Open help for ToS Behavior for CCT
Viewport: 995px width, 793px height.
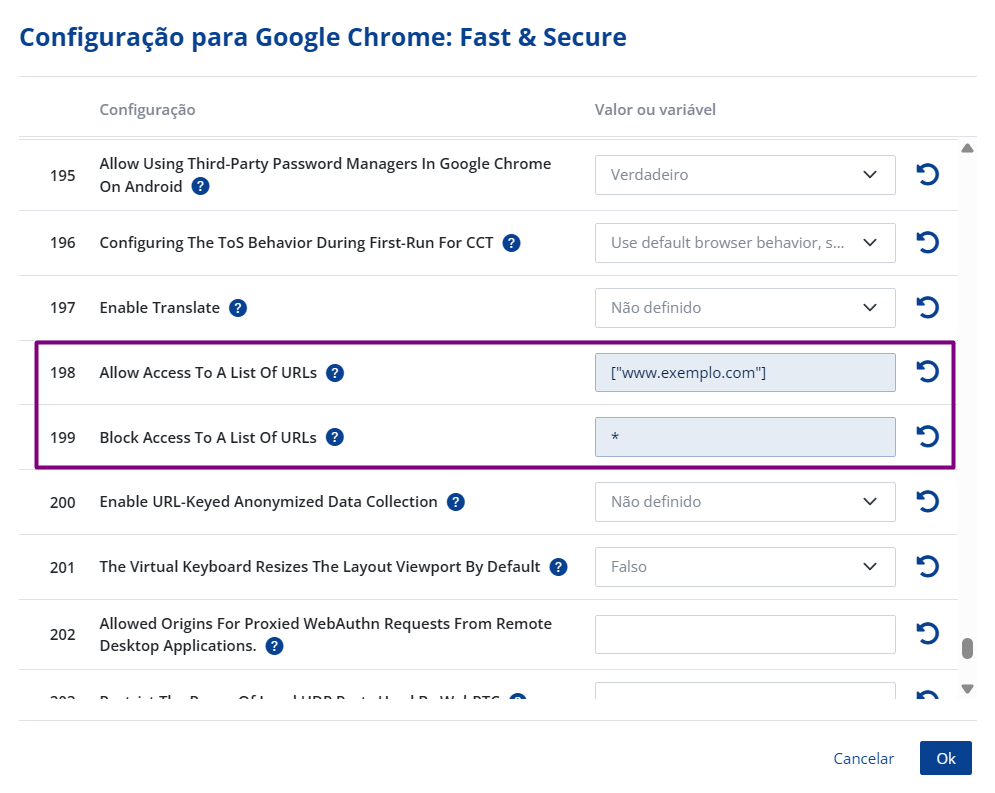[x=511, y=243]
